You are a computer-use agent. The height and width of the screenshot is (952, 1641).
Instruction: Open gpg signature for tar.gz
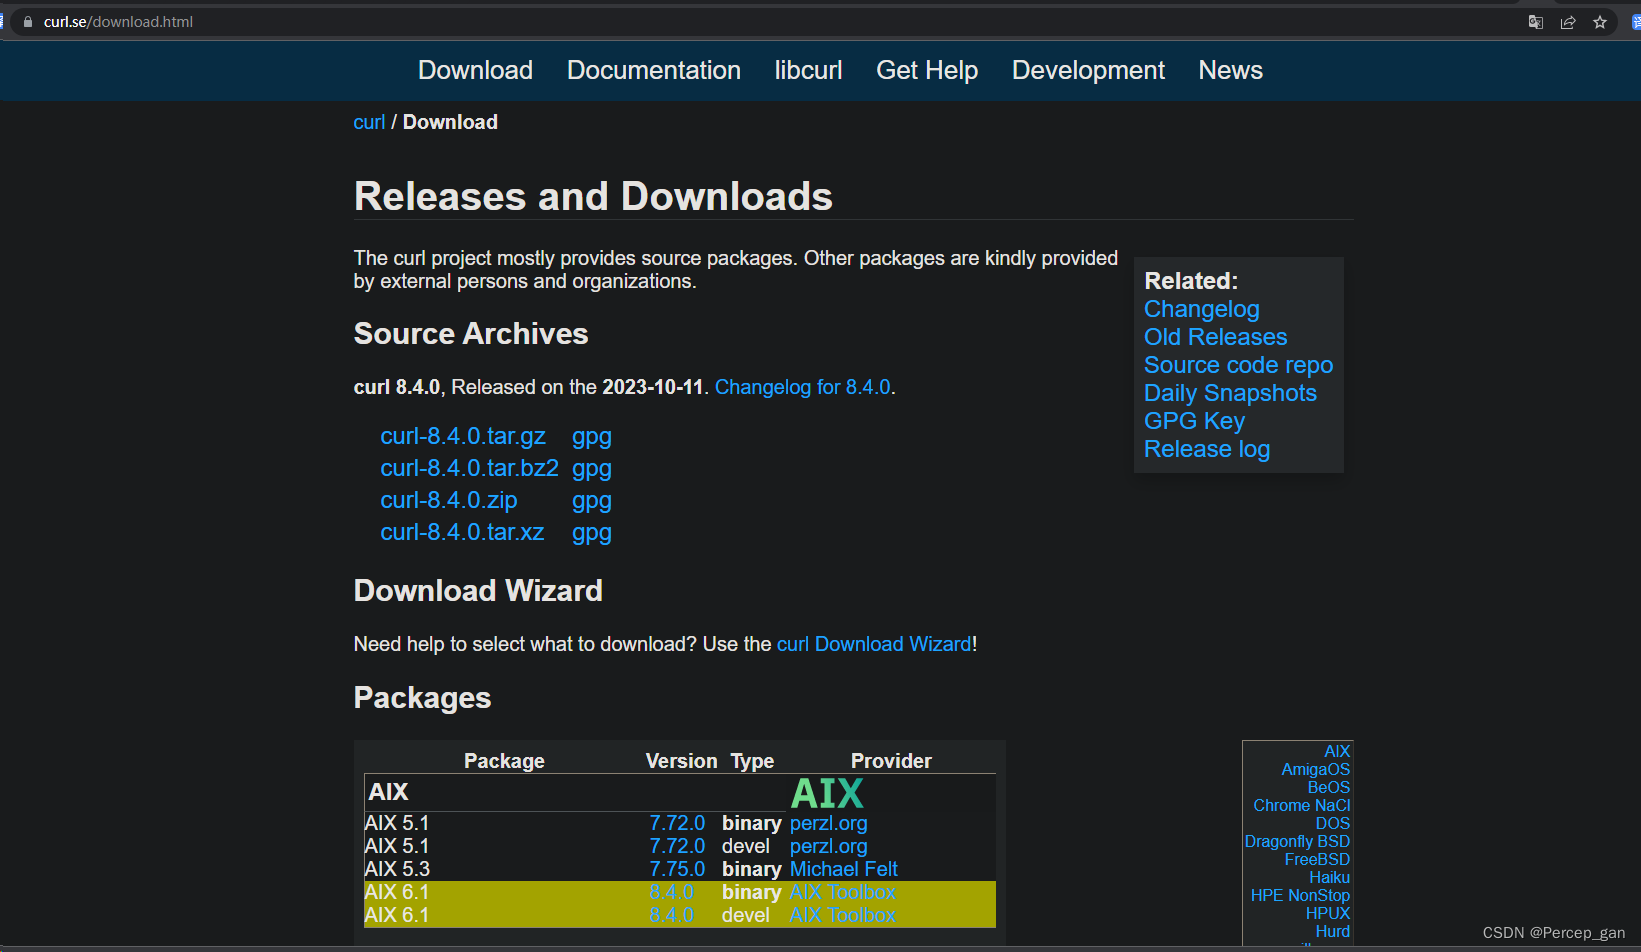592,437
